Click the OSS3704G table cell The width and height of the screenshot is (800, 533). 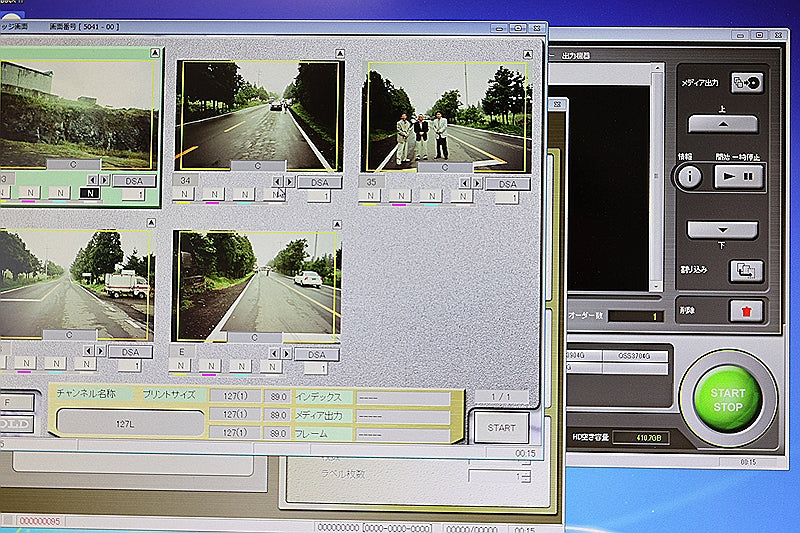coord(635,356)
